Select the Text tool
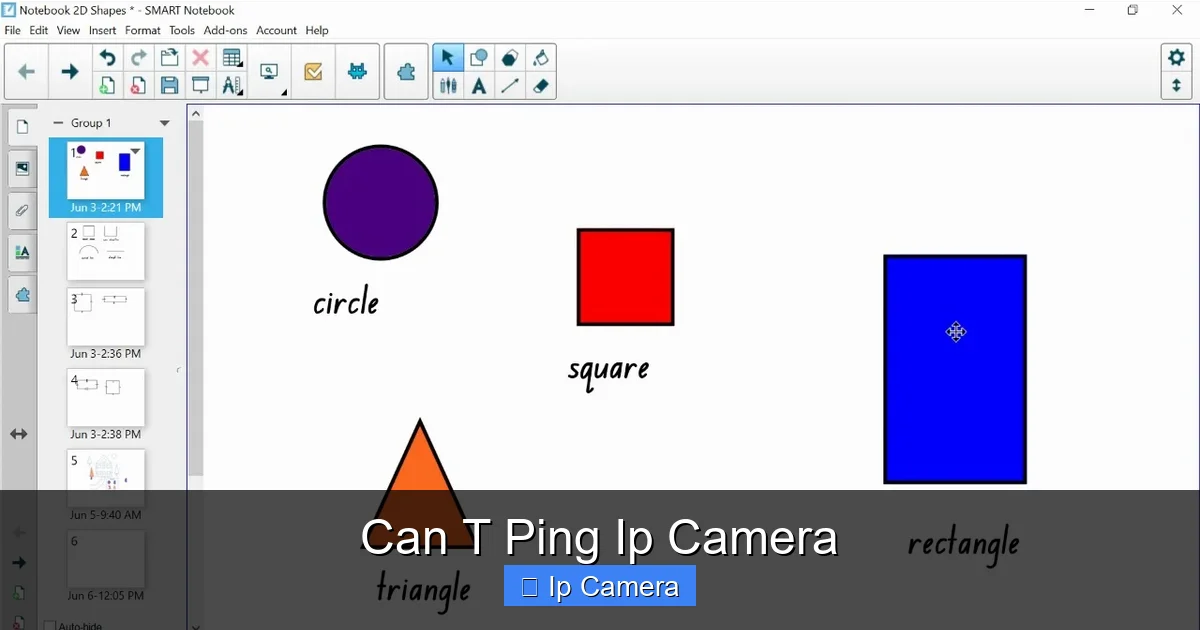Viewport: 1200px width, 630px height. [479, 86]
